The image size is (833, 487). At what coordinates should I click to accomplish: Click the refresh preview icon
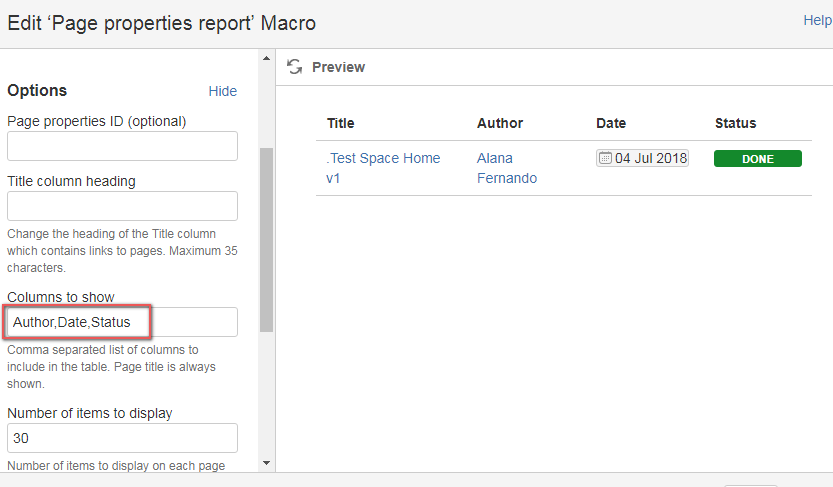coord(294,67)
